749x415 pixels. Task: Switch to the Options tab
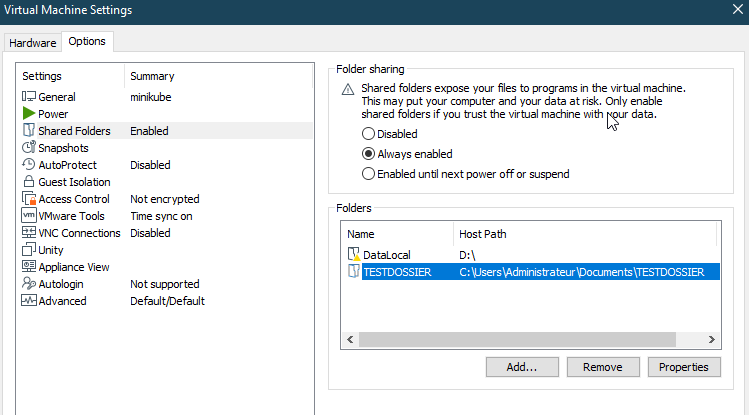87,42
